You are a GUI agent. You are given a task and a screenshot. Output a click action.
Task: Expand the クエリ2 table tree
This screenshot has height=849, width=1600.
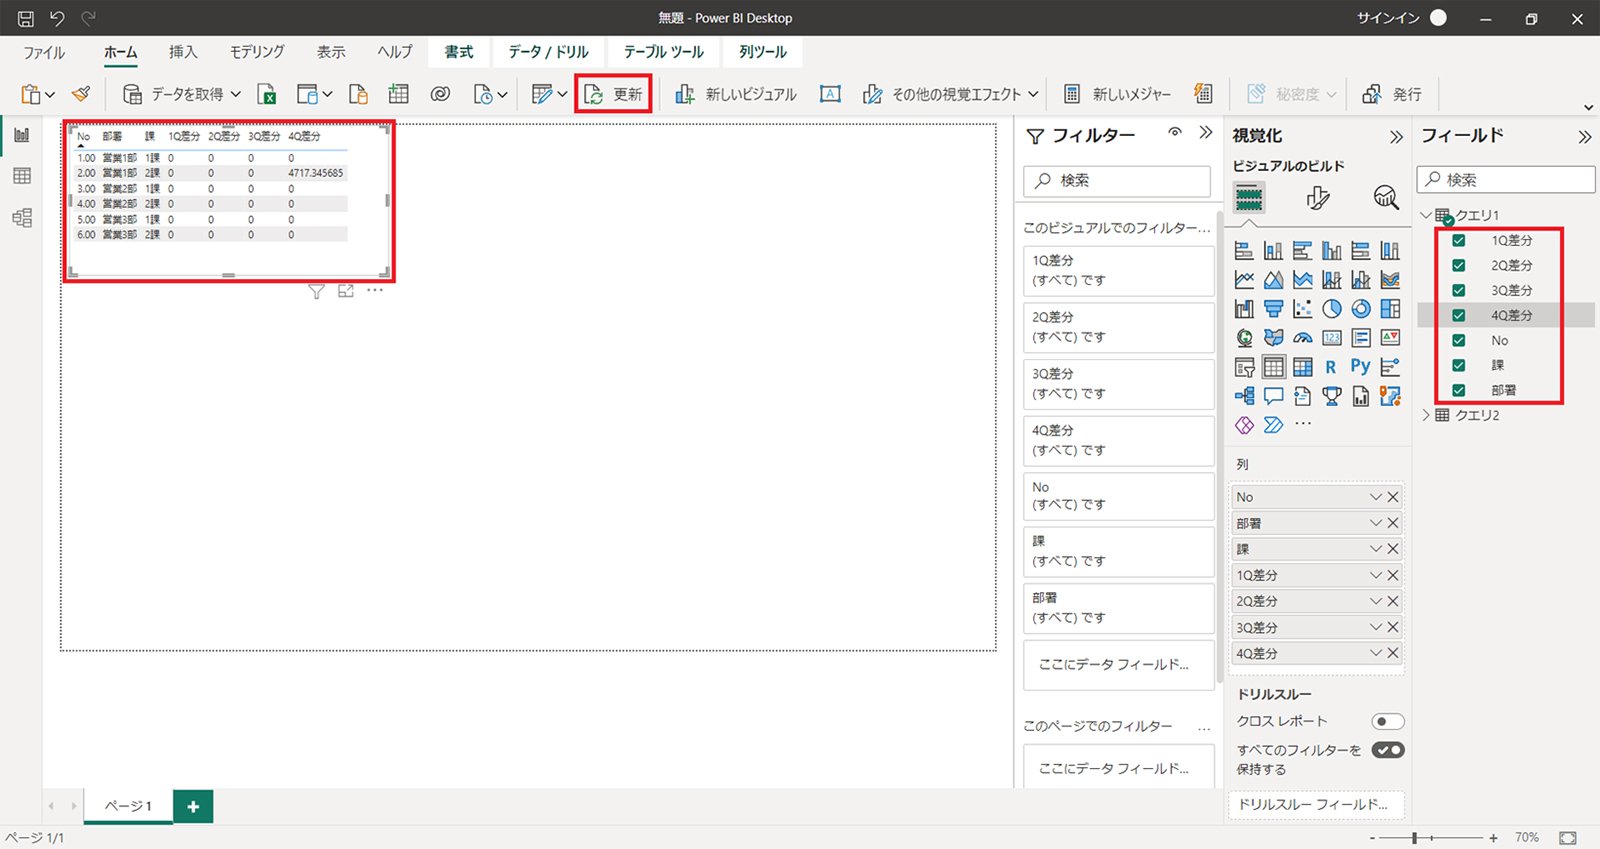click(x=1426, y=415)
